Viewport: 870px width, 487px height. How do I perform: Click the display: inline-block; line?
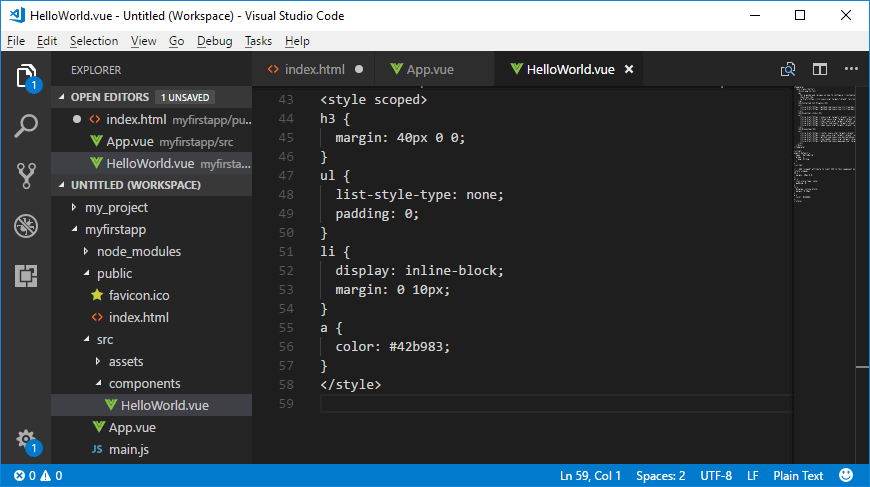[x=419, y=271]
